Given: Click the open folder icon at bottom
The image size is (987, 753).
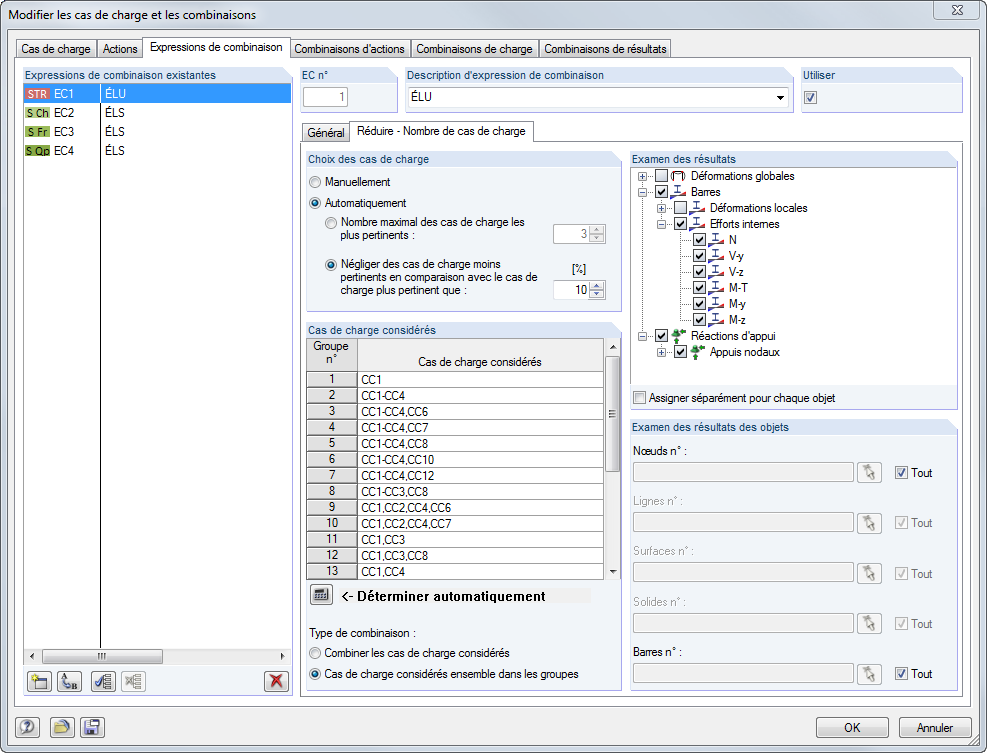Looking at the screenshot, I should tap(61, 727).
